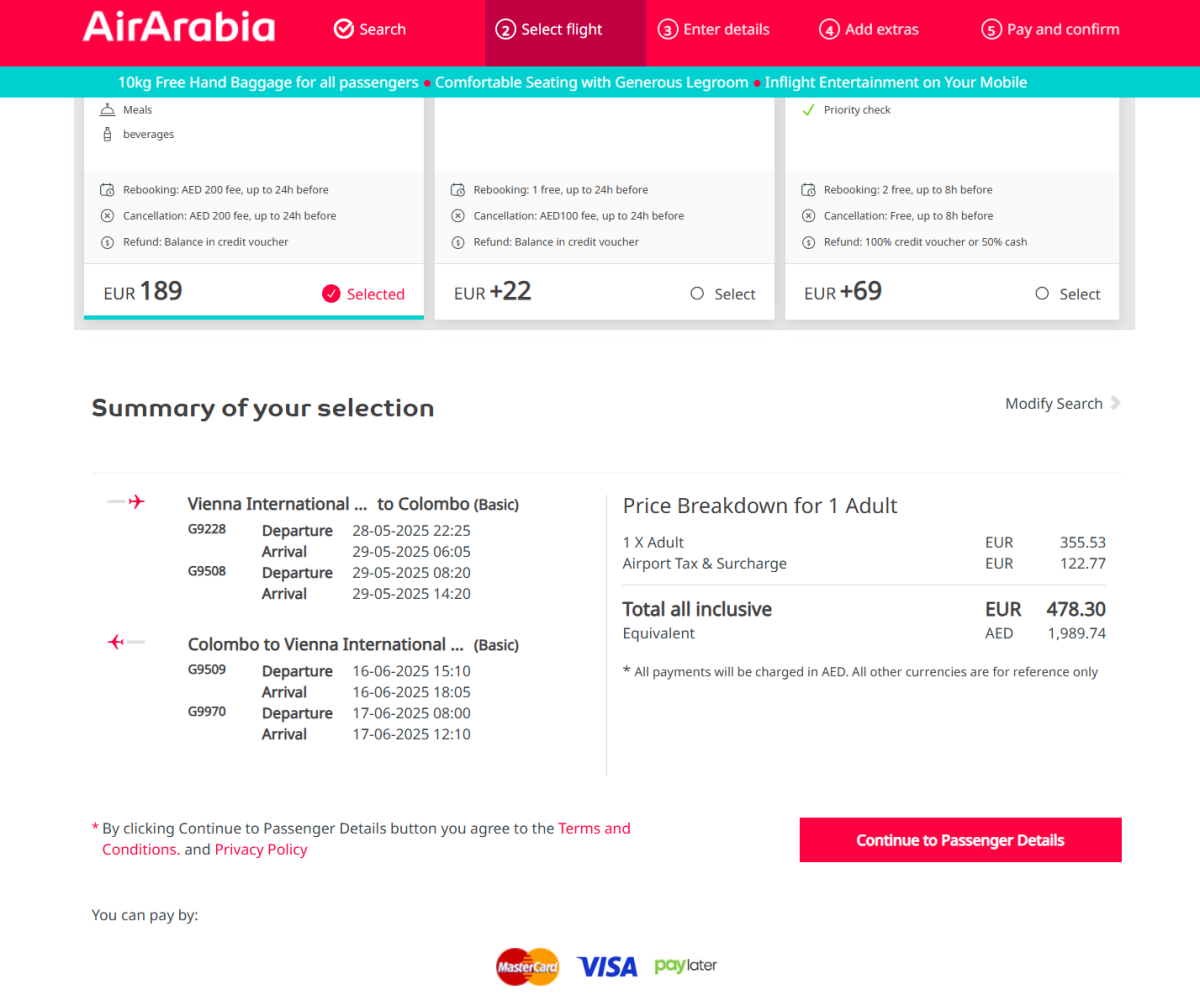
Task: Jump to the Add extras step
Action: [869, 29]
